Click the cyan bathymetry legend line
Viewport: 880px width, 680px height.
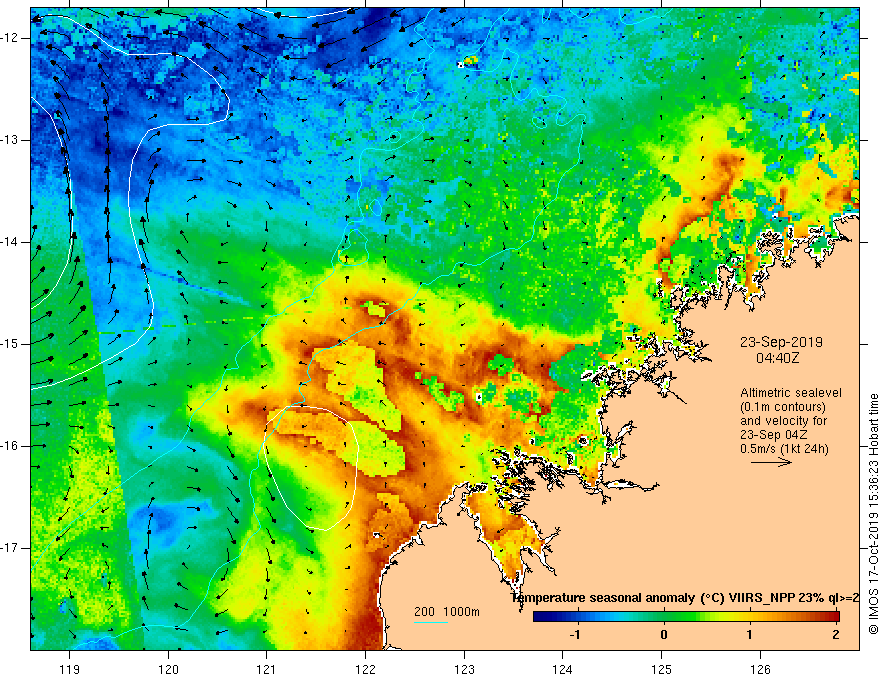(431, 622)
